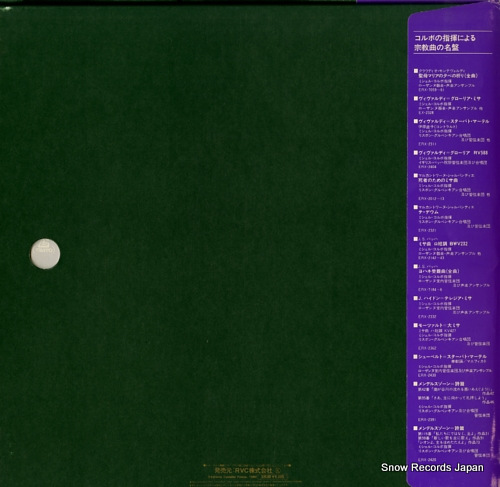
Task: Select the title 'ヨハネ受難曲(全曲)'
Action: coord(439,271)
